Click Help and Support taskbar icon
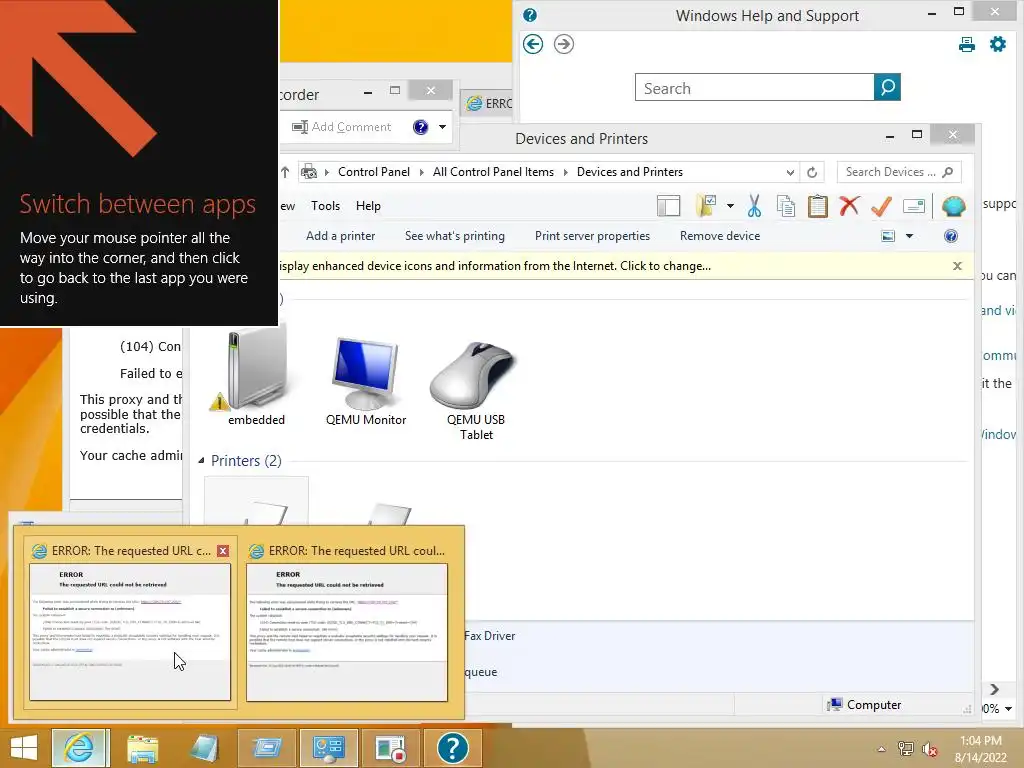The width and height of the screenshot is (1024, 768). click(453, 748)
